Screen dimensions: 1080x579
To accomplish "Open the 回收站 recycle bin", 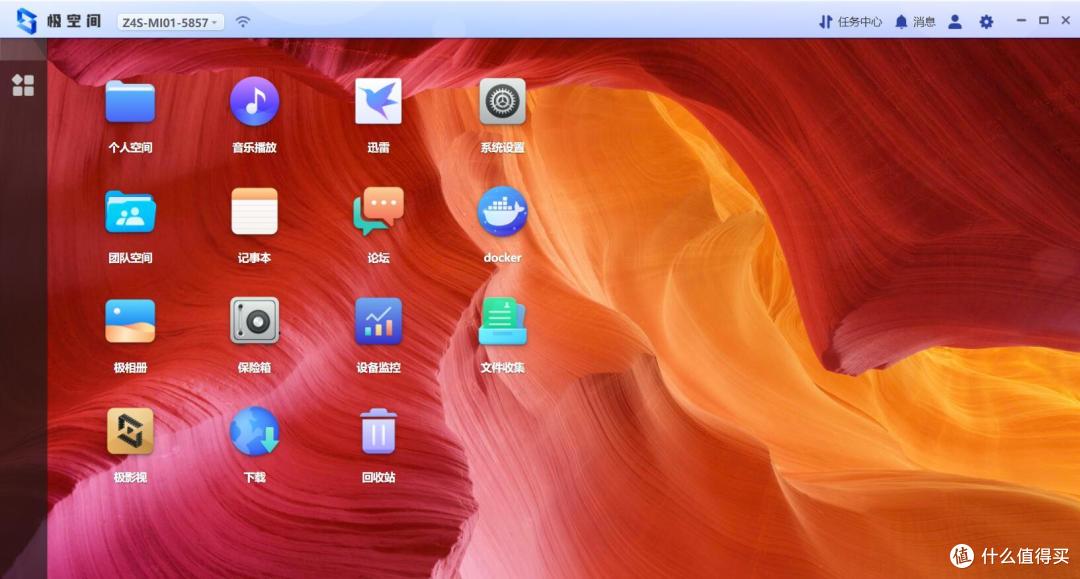I will point(378,431).
